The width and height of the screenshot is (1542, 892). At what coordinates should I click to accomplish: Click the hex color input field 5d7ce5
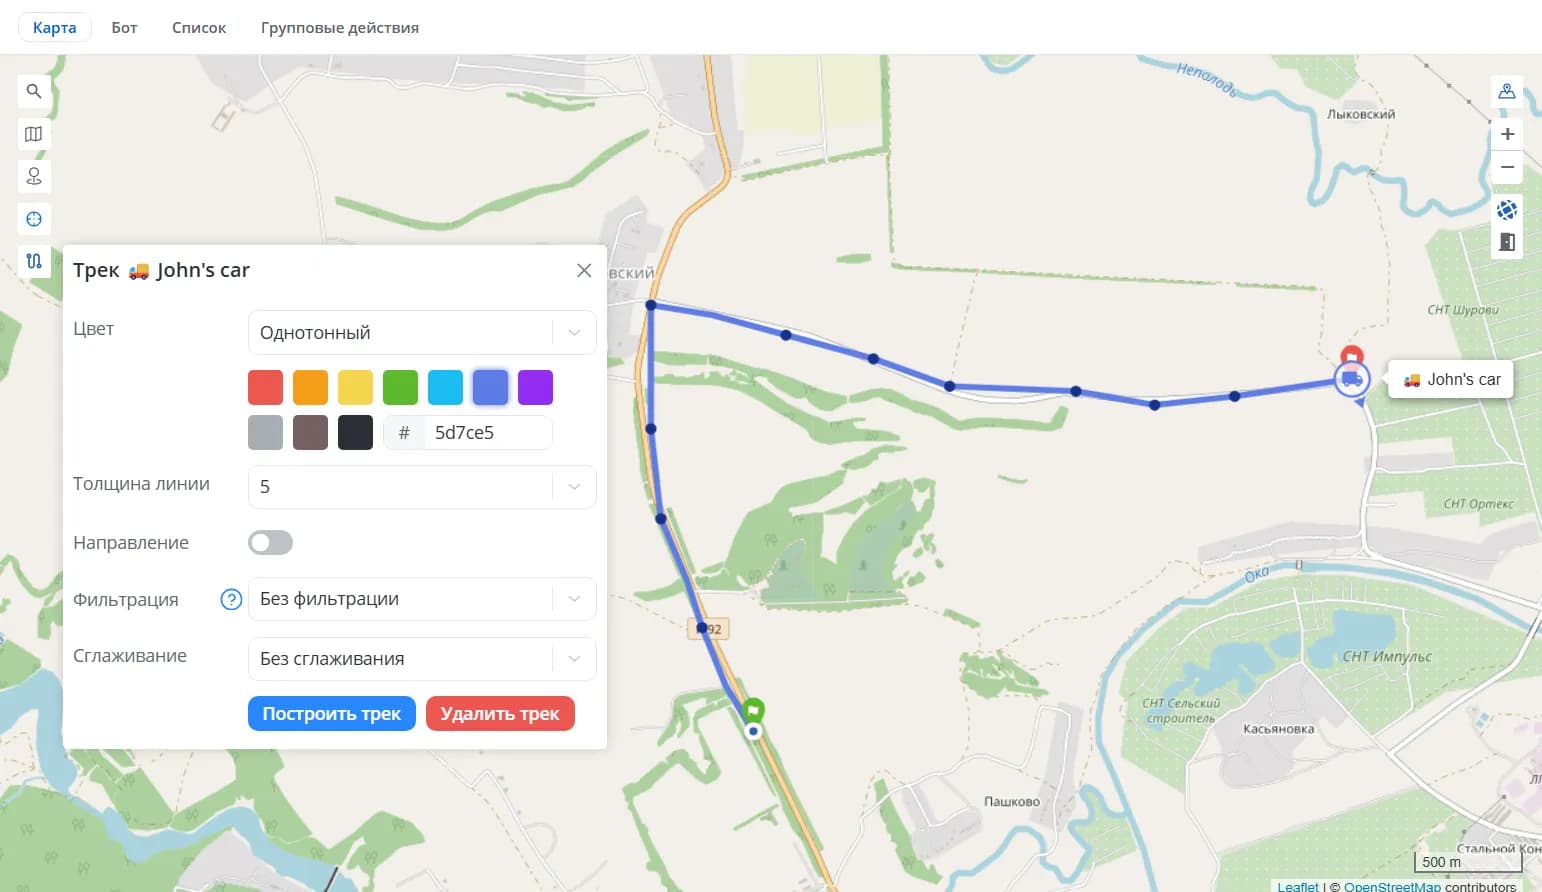[x=487, y=432]
